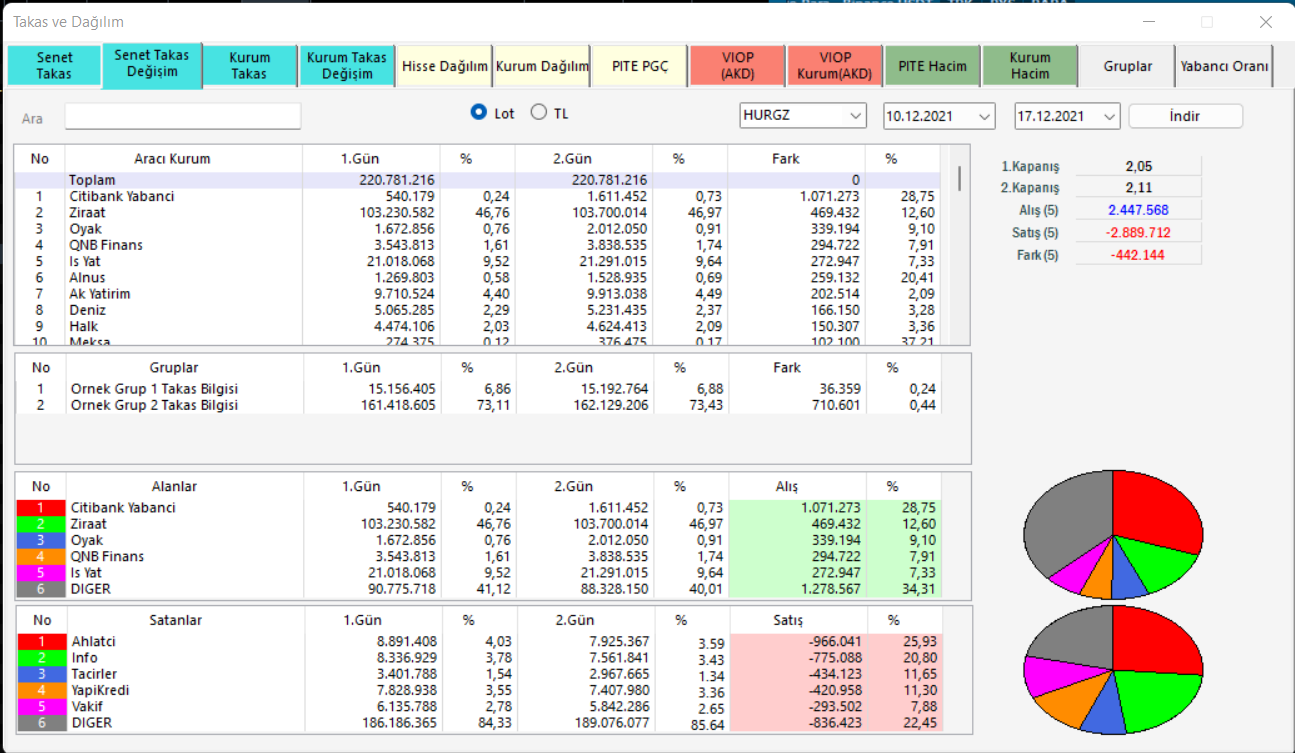The image size is (1295, 753).
Task: Open the VIOP (AKD) tab
Action: [x=737, y=66]
